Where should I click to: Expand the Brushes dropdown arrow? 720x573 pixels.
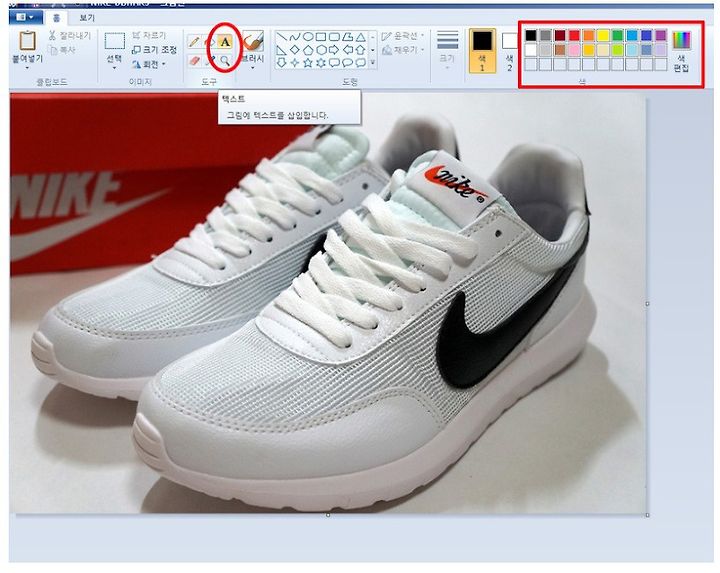click(253, 67)
